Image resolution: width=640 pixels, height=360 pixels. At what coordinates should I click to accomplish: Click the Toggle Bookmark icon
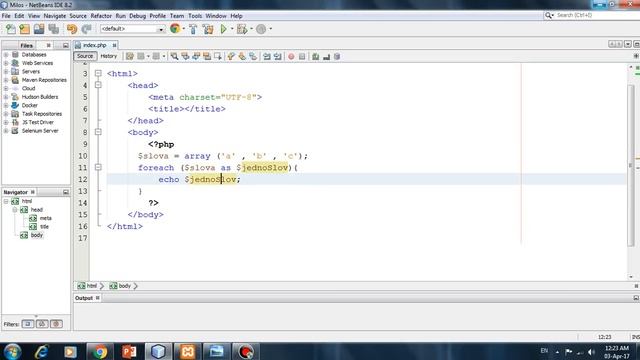[253, 57]
